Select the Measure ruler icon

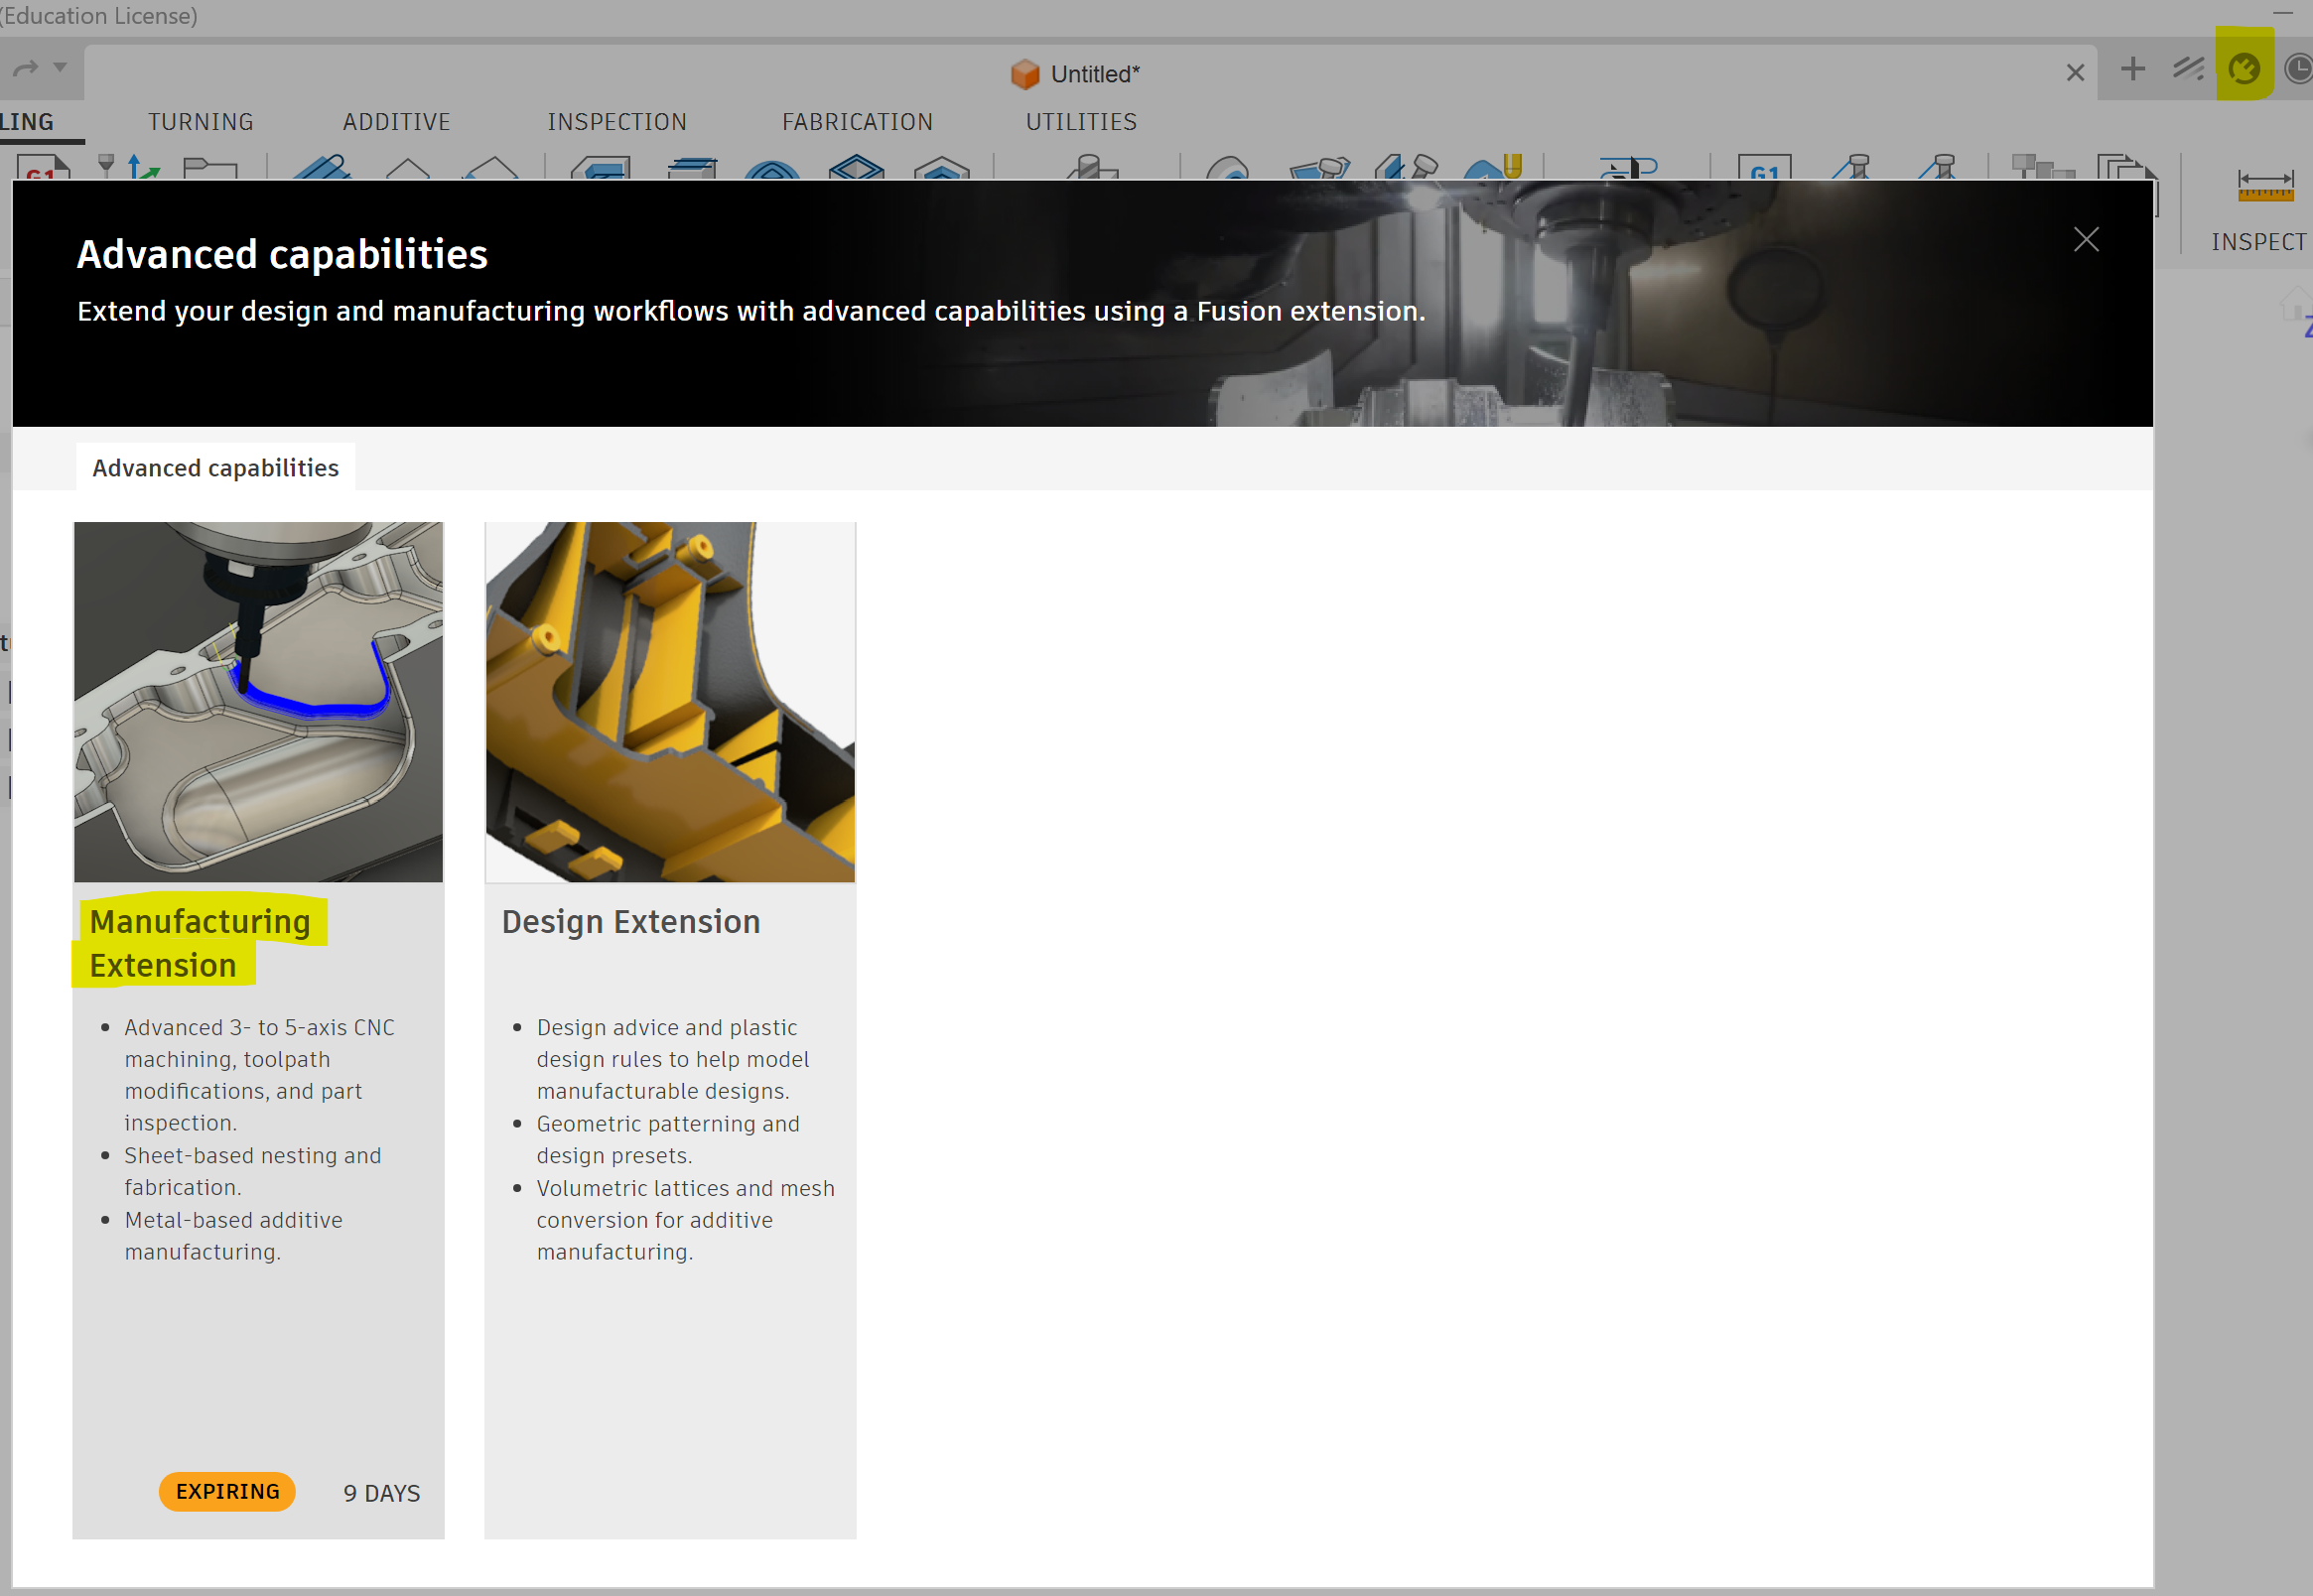click(x=2265, y=185)
